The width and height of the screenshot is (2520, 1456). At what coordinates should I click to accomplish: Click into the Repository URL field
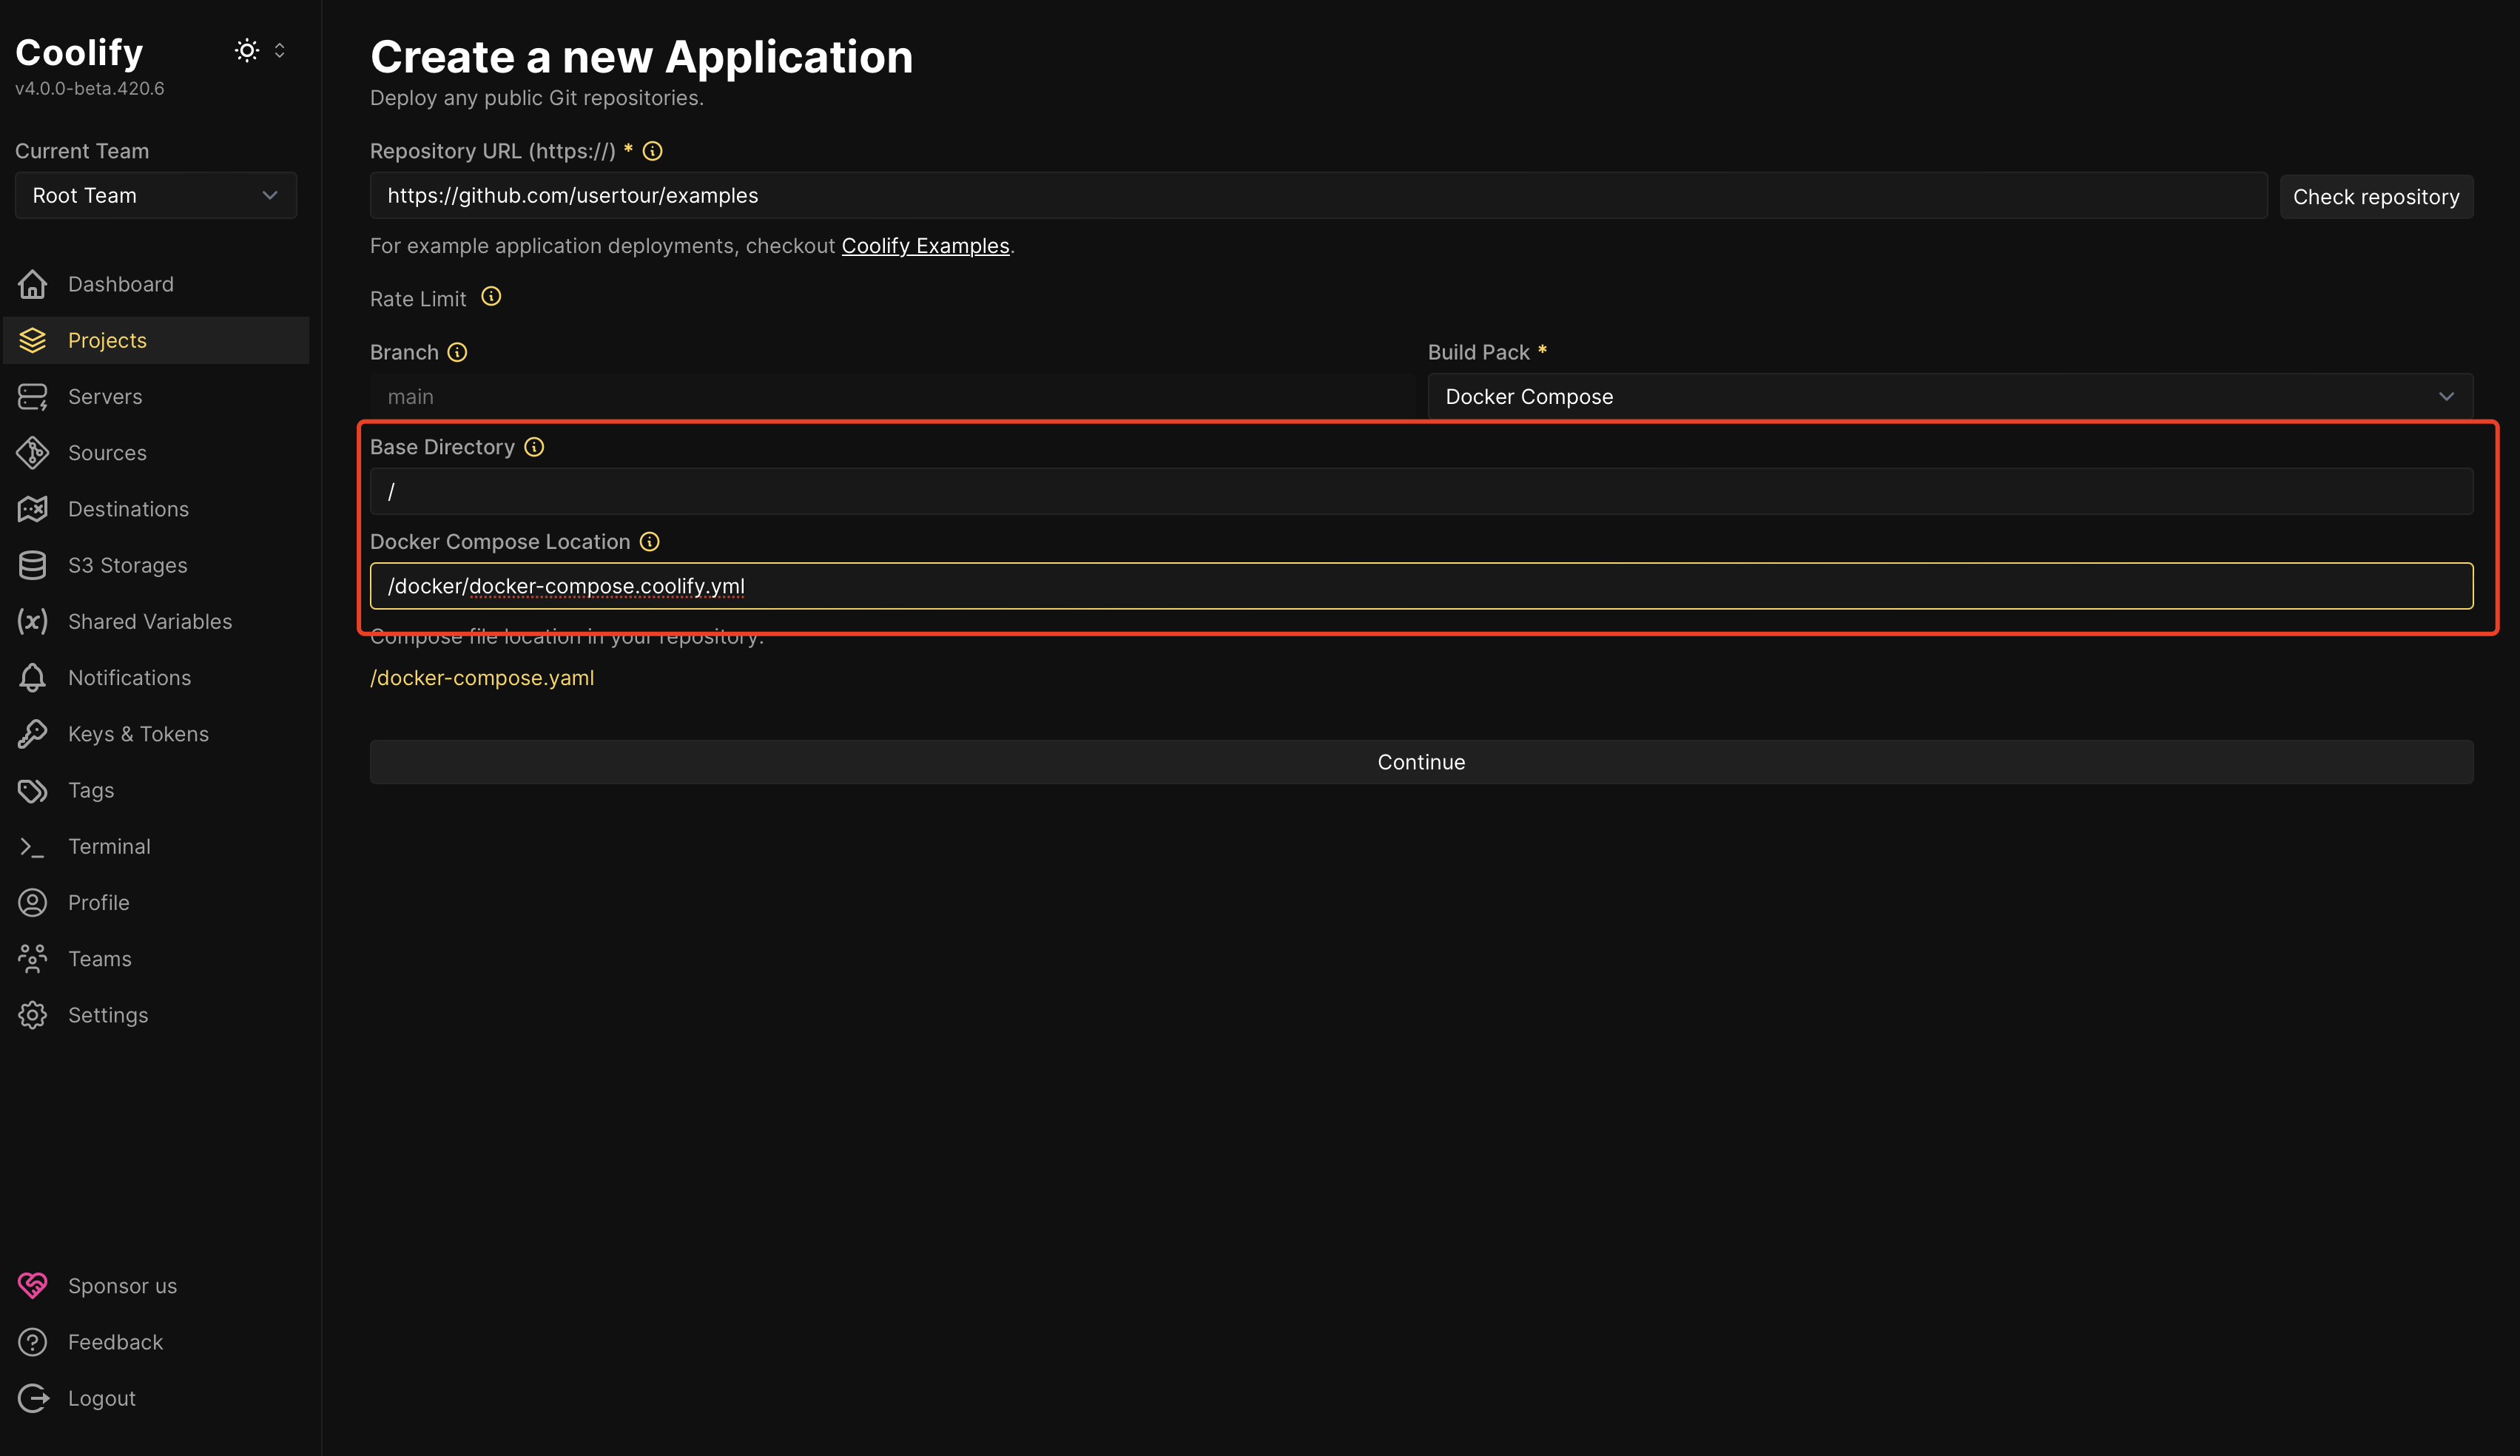1316,196
